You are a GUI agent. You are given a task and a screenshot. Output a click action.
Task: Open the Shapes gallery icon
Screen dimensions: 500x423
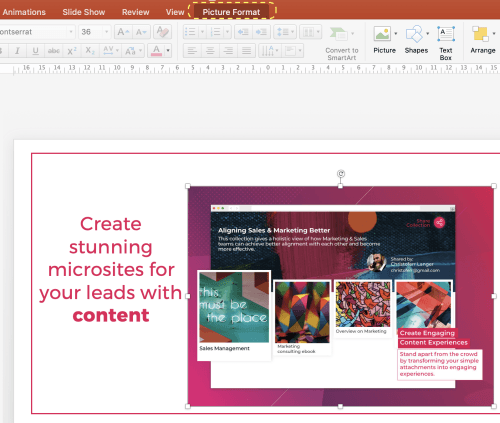tap(414, 34)
